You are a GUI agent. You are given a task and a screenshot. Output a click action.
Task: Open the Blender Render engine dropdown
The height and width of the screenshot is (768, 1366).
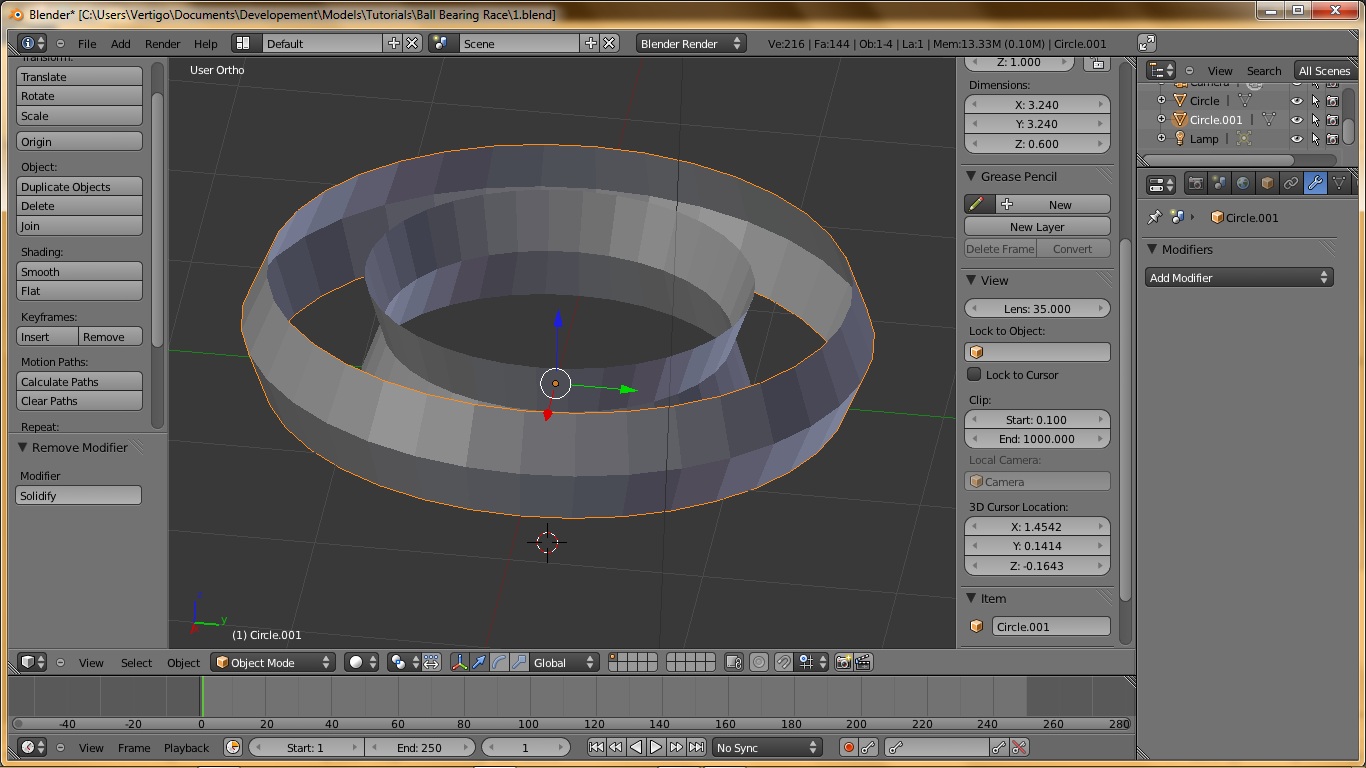coord(691,43)
